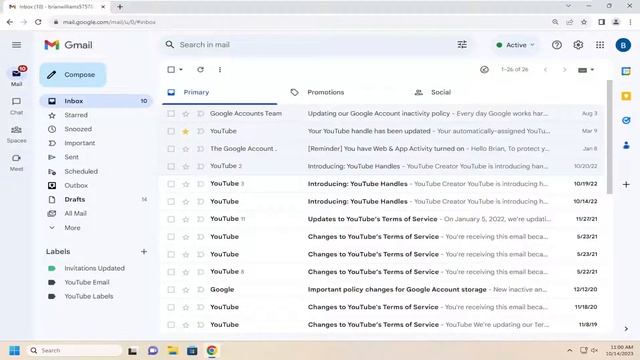Open Google Calendar side panel
The height and width of the screenshot is (360, 640).
[x=626, y=71]
